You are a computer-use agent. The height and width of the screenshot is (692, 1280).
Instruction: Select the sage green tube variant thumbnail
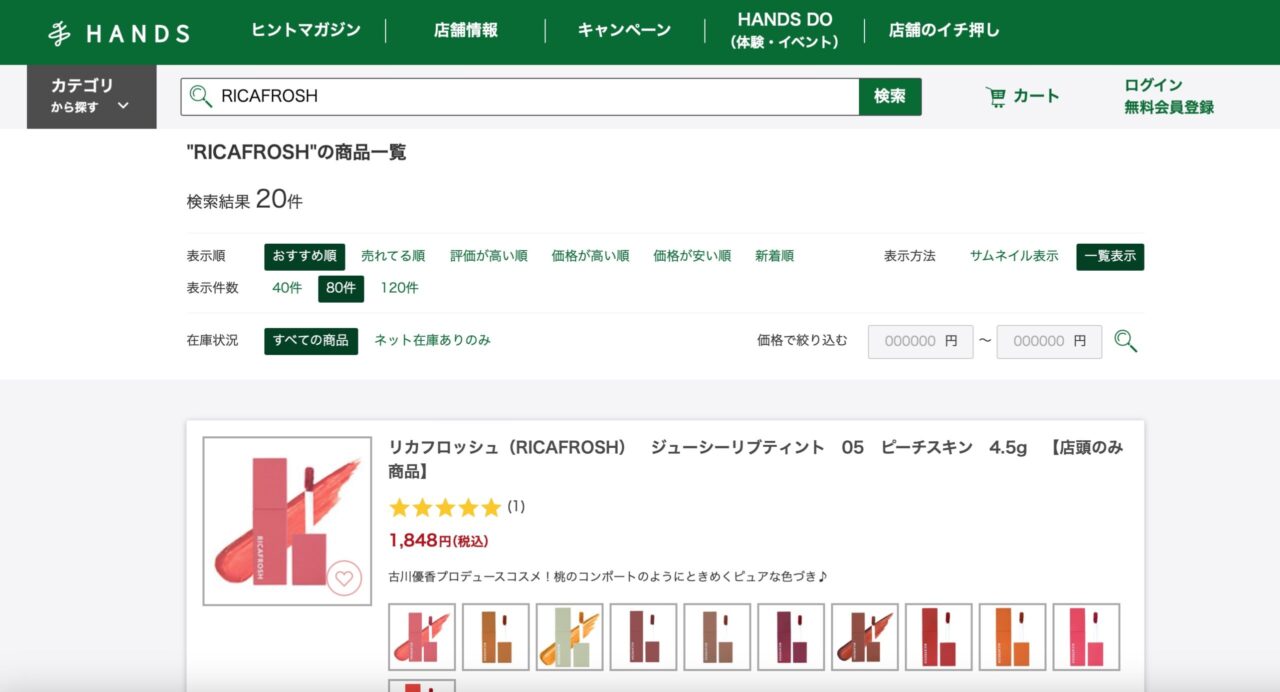(x=570, y=637)
